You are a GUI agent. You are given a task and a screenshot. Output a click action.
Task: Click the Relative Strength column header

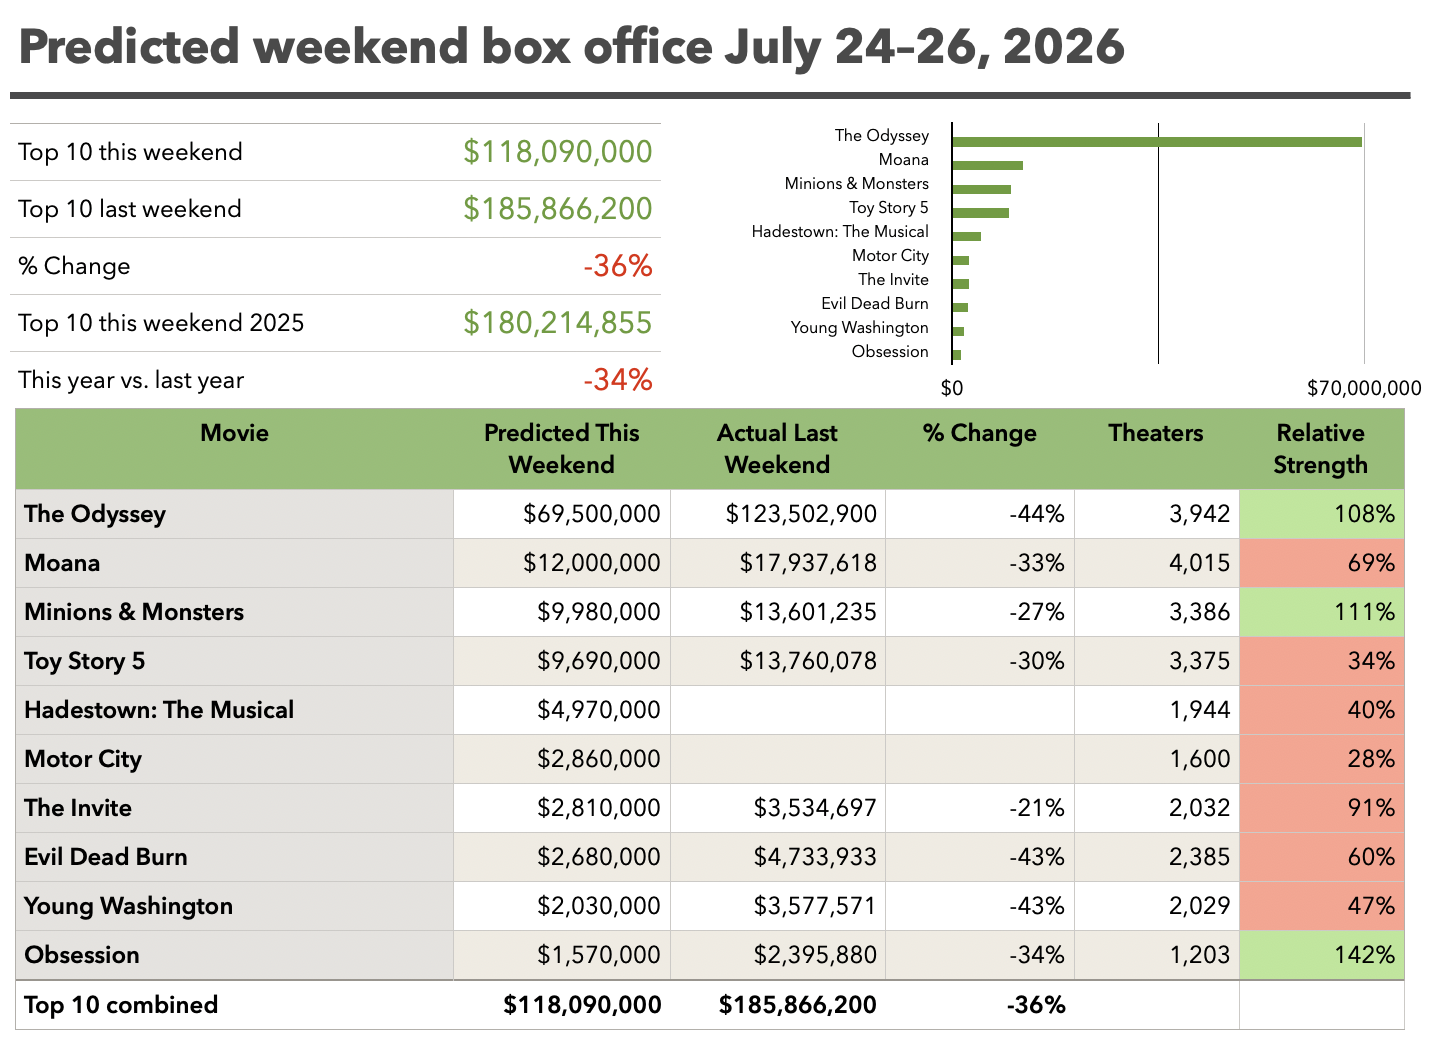1321,449
